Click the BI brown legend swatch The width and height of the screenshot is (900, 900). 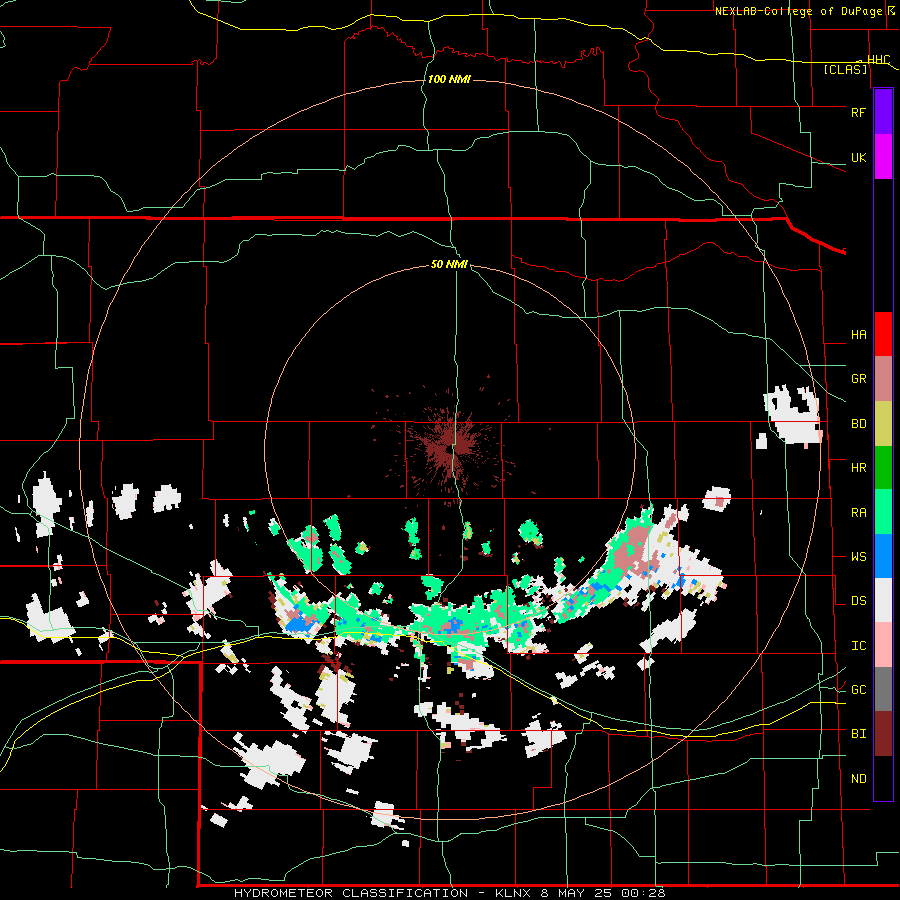point(883,734)
